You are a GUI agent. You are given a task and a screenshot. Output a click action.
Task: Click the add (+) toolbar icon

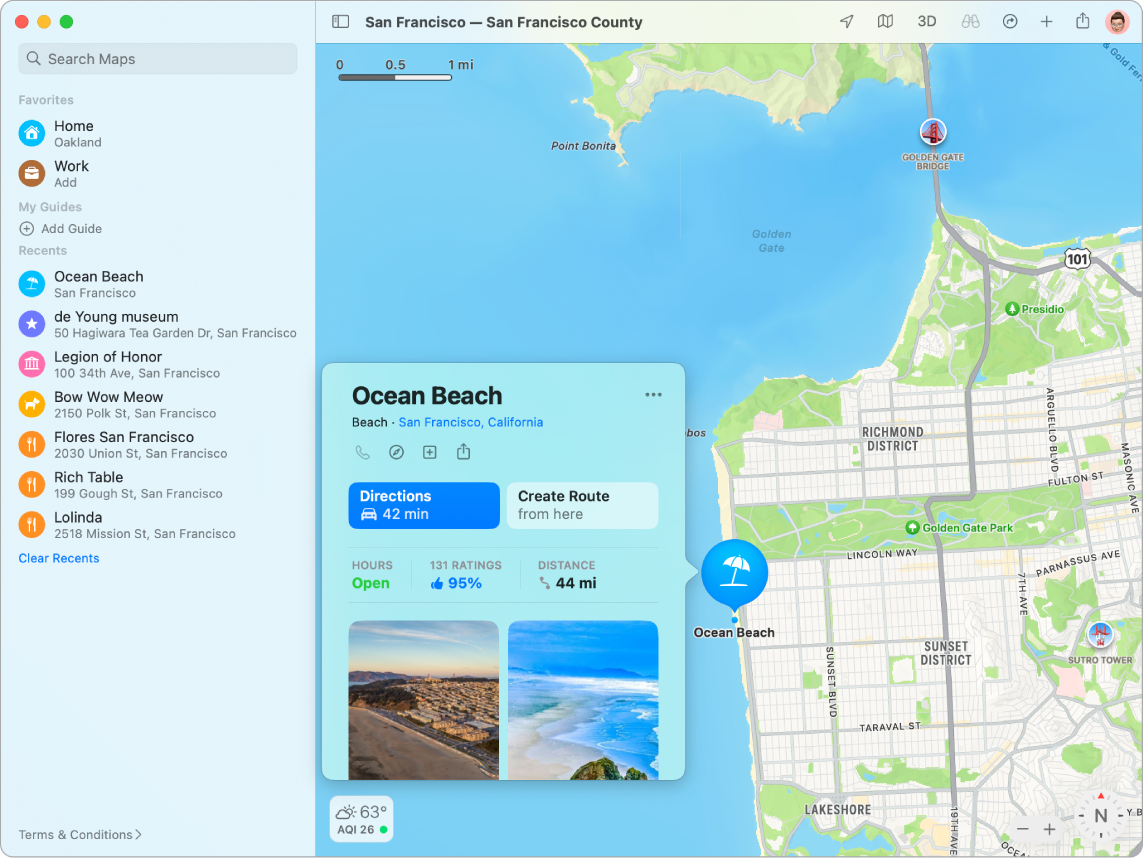point(1046,21)
